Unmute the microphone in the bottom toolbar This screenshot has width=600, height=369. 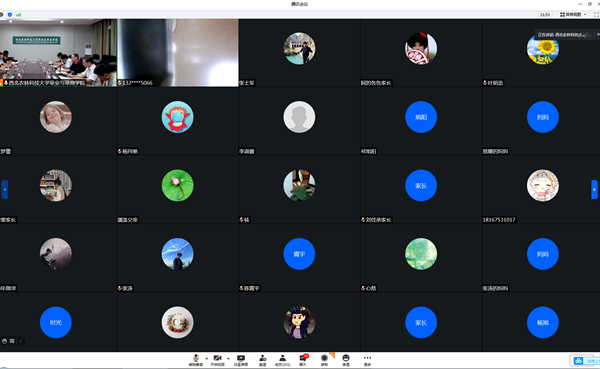[x=196, y=360]
